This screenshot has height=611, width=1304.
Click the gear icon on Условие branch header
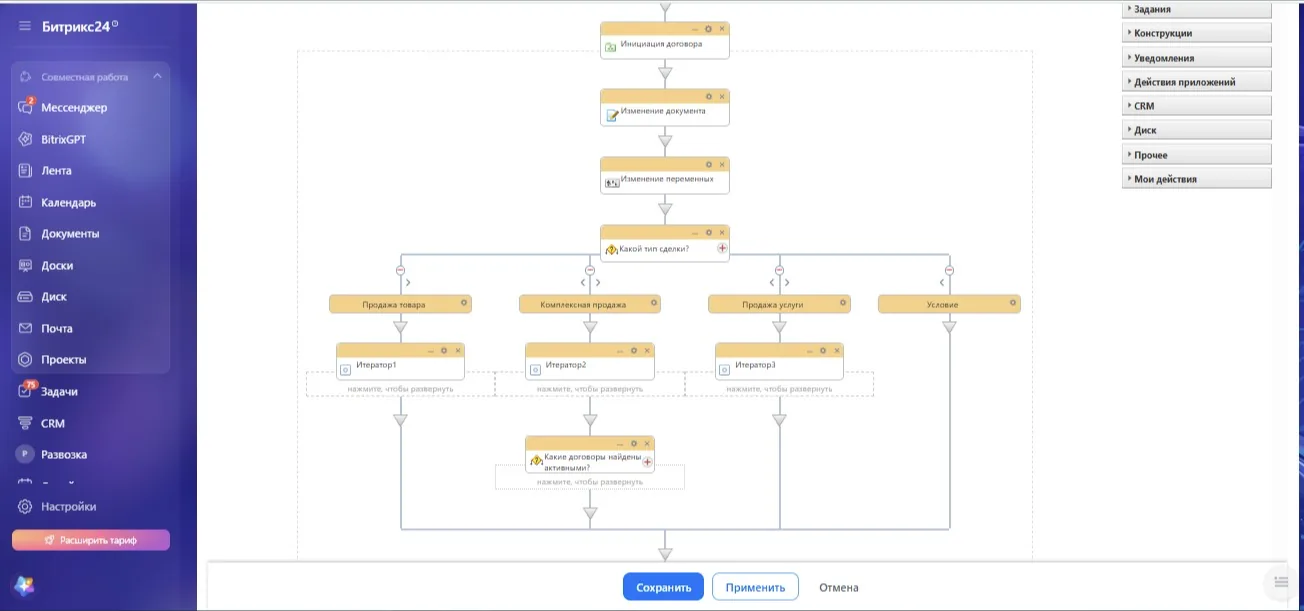click(1013, 301)
